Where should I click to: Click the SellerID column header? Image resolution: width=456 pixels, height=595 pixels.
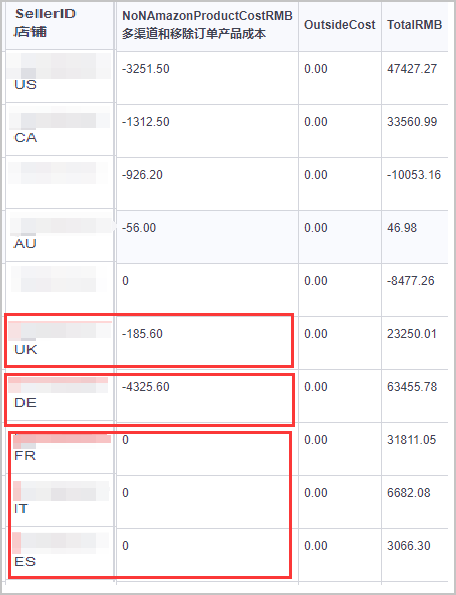click(x=59, y=25)
